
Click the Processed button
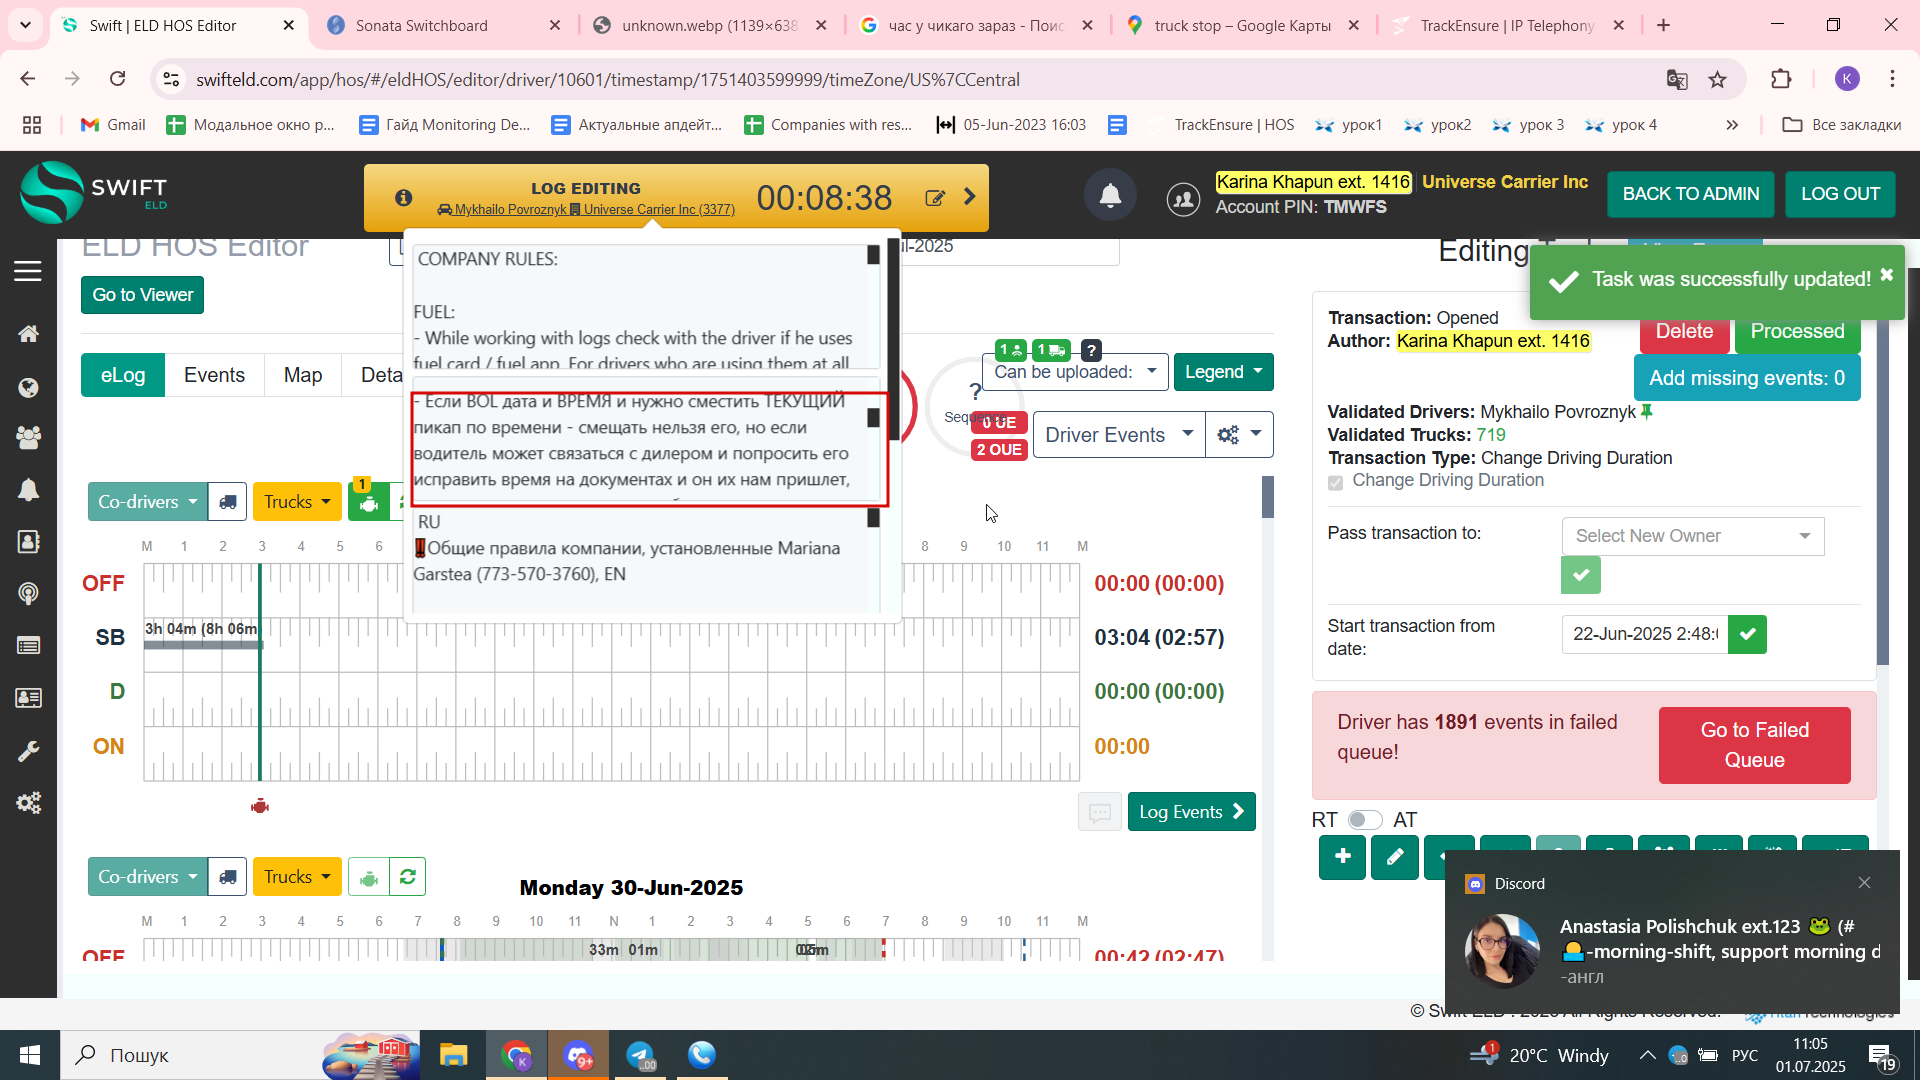(x=1797, y=331)
